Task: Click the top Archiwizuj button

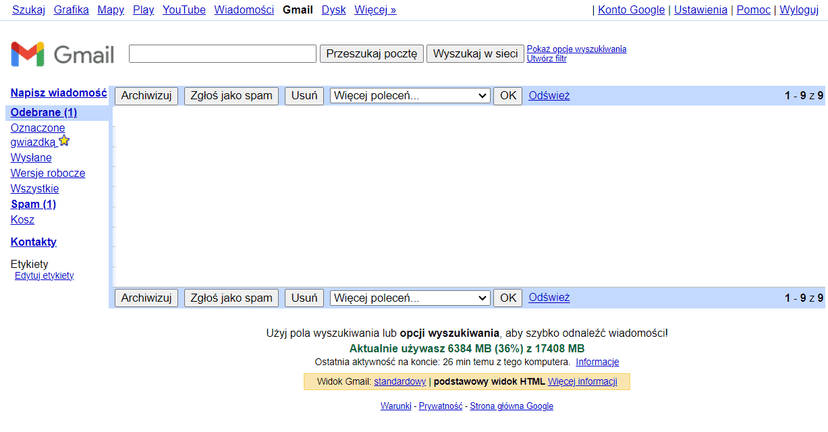Action: coord(146,96)
